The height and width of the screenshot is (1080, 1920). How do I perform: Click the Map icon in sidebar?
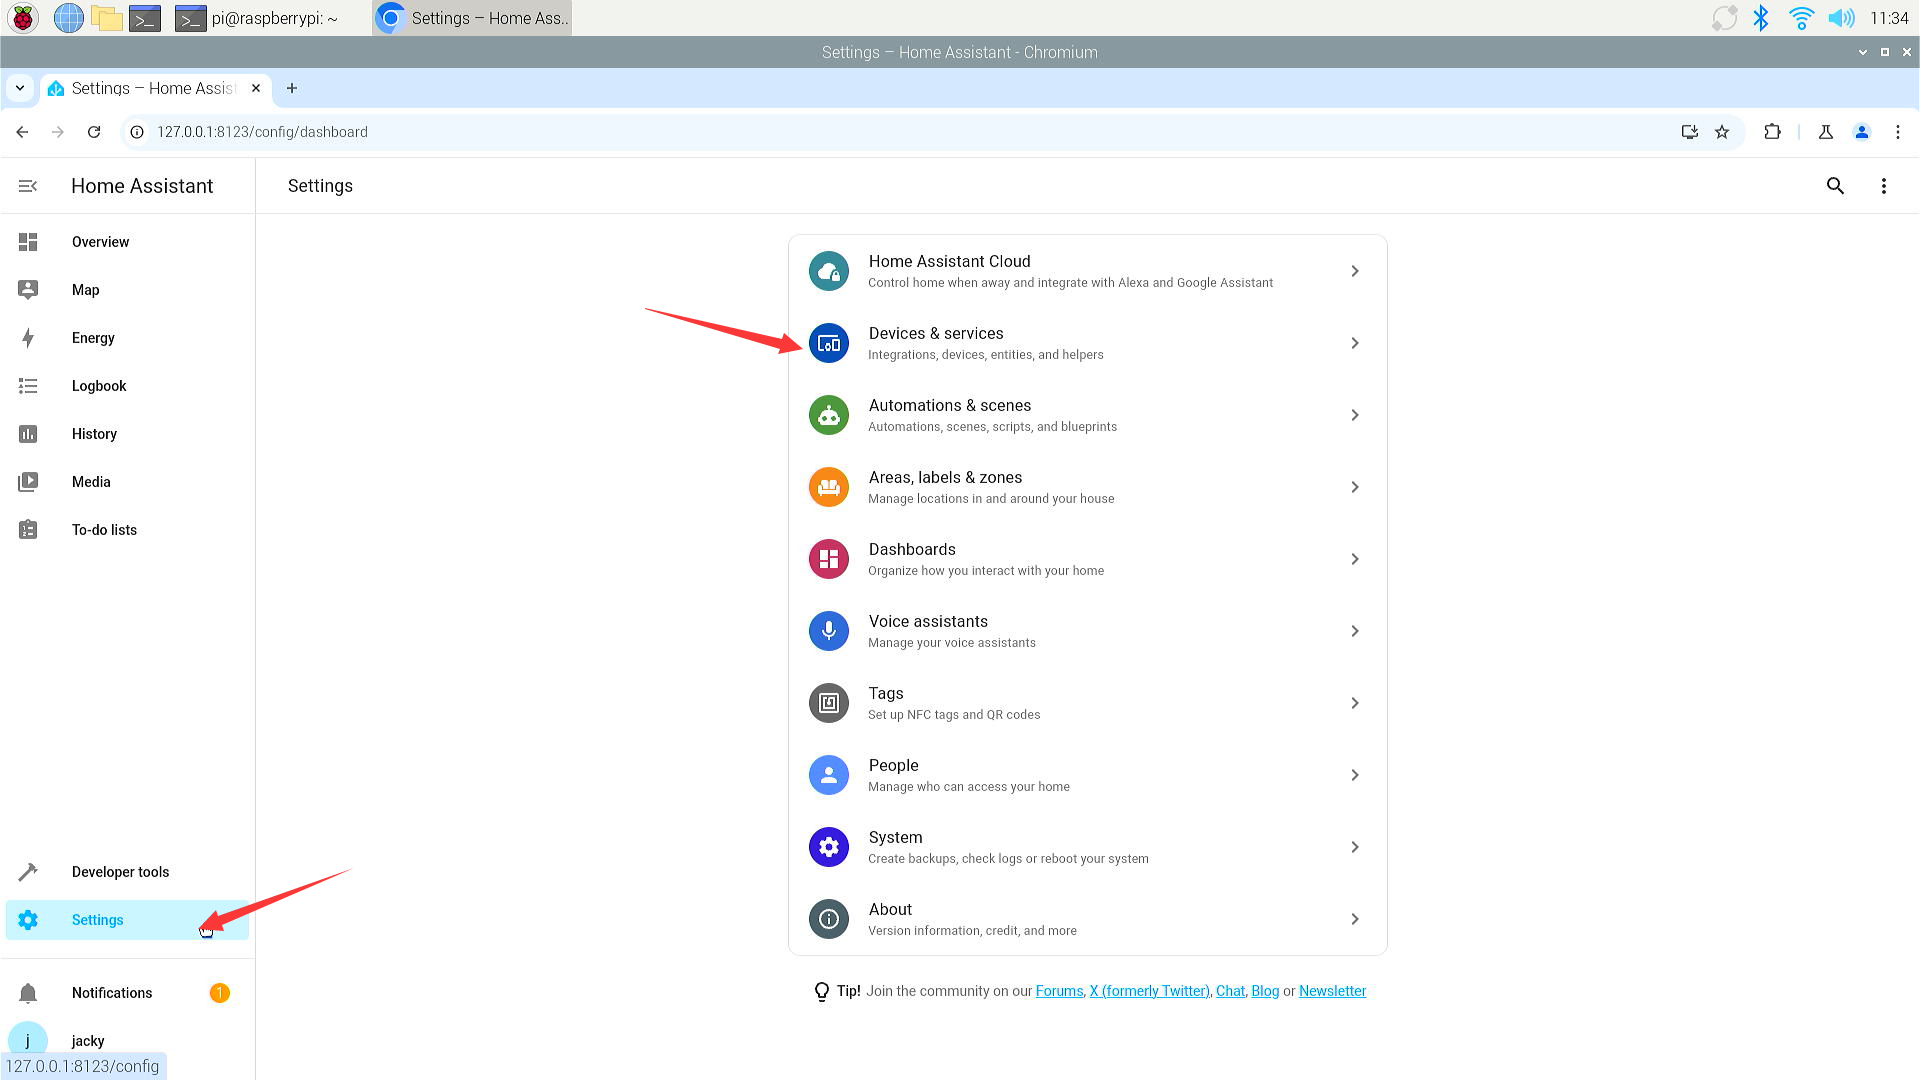click(x=28, y=290)
